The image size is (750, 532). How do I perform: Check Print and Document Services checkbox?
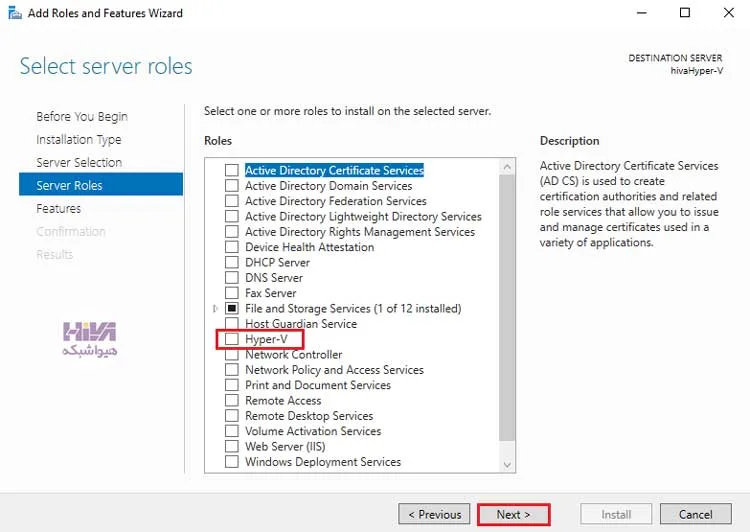tap(232, 385)
